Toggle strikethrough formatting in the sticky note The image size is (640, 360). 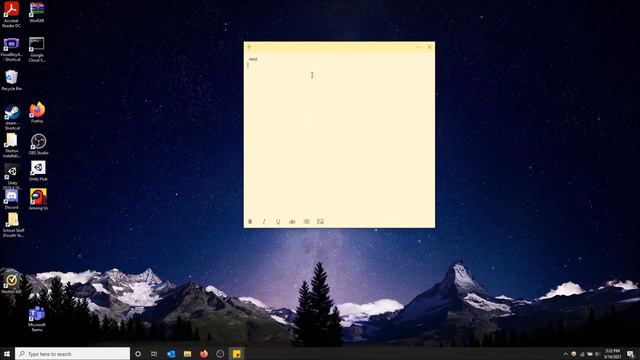[x=292, y=222]
